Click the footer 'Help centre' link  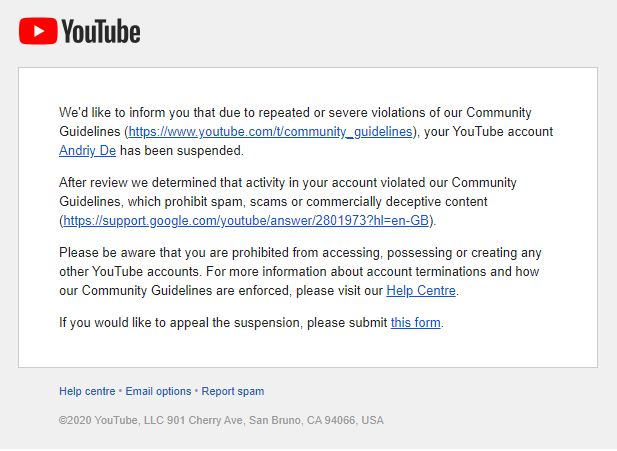87,391
